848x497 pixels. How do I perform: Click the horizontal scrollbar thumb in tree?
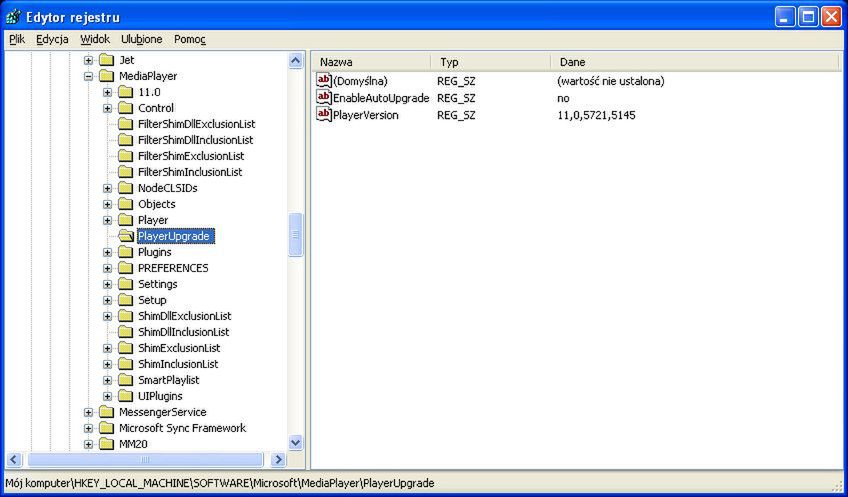click(x=145, y=460)
